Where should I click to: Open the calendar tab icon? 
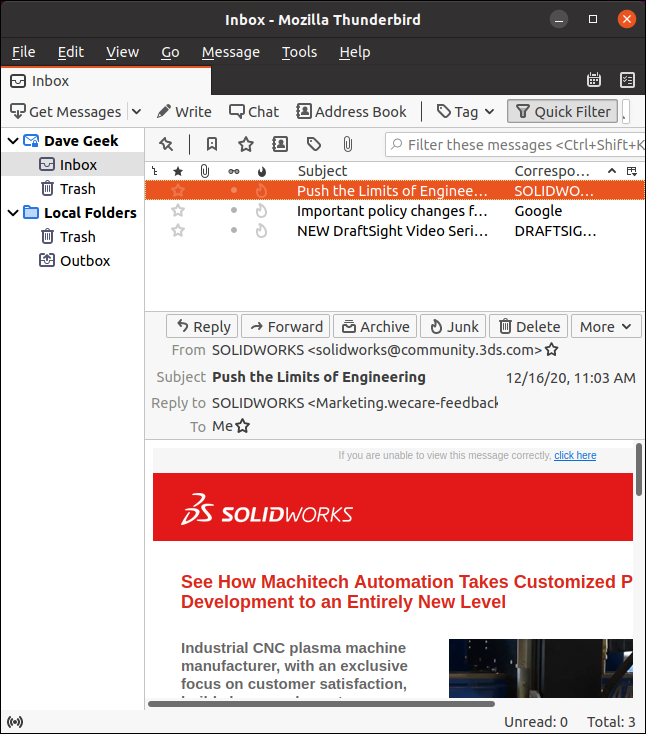(594, 80)
